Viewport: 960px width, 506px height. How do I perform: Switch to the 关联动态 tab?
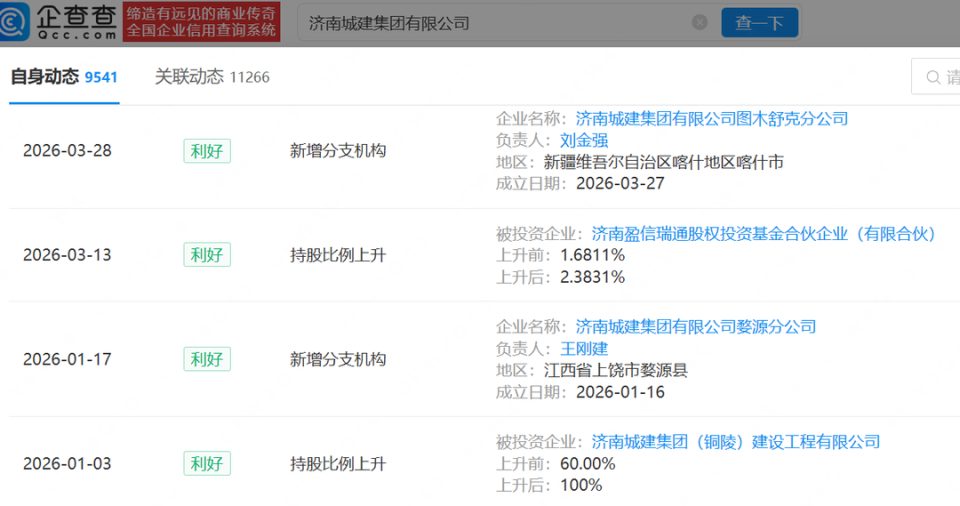tap(212, 77)
